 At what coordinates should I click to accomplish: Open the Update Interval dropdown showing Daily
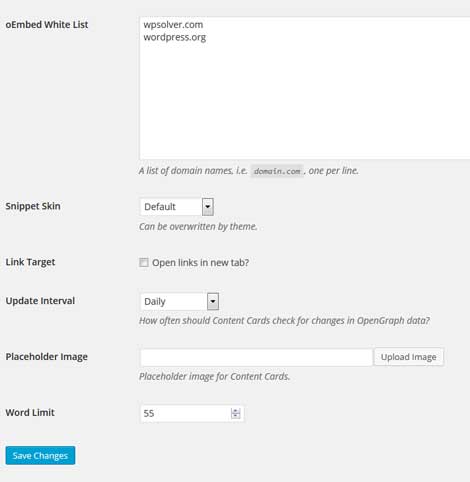[x=179, y=301]
